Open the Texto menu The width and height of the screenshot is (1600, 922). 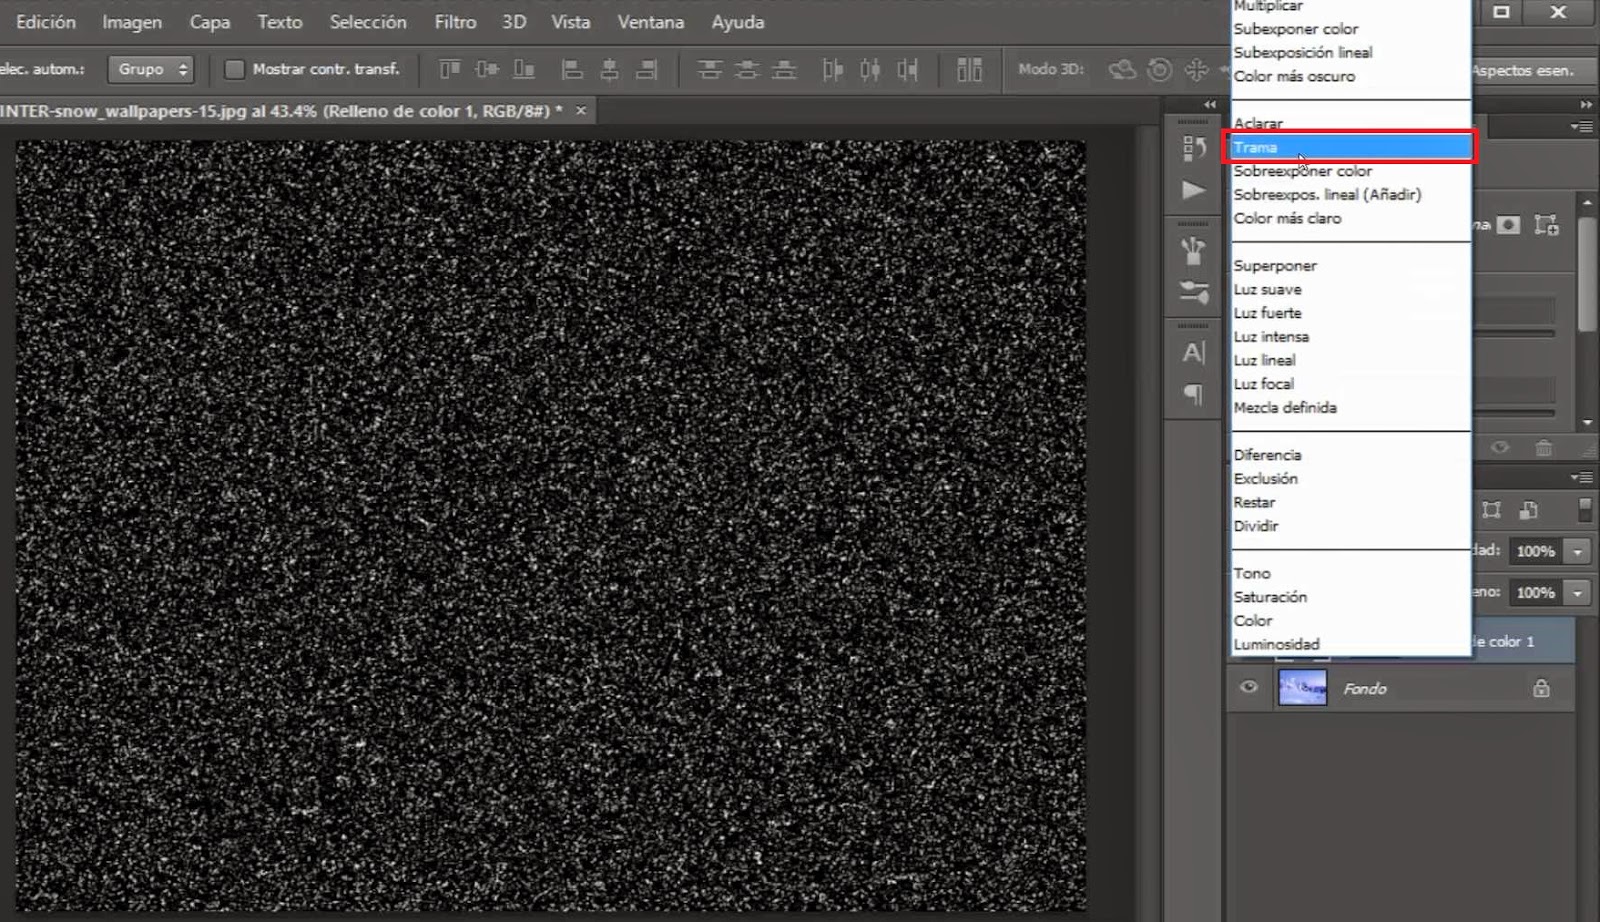pos(279,21)
